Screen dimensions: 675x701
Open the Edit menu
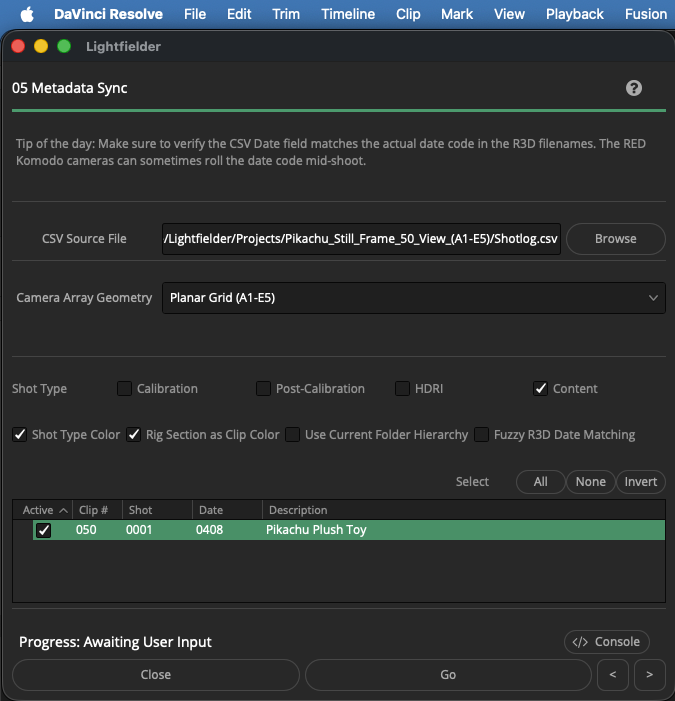tap(239, 14)
